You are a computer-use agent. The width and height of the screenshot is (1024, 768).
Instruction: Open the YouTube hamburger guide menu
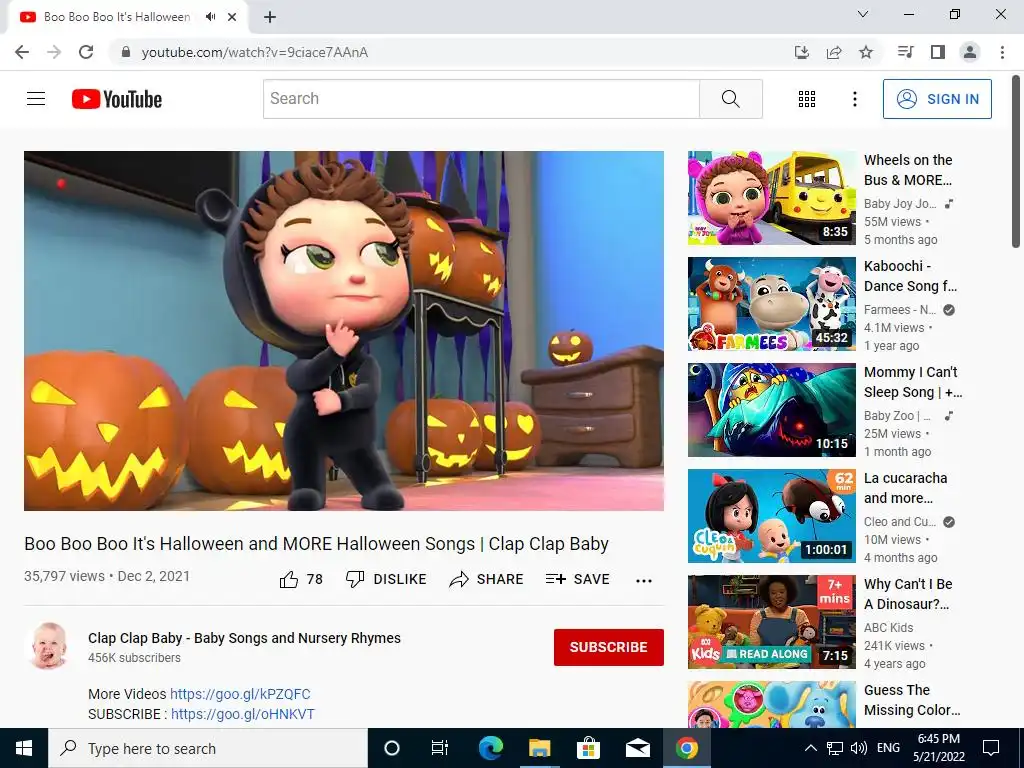pyautogui.click(x=36, y=99)
